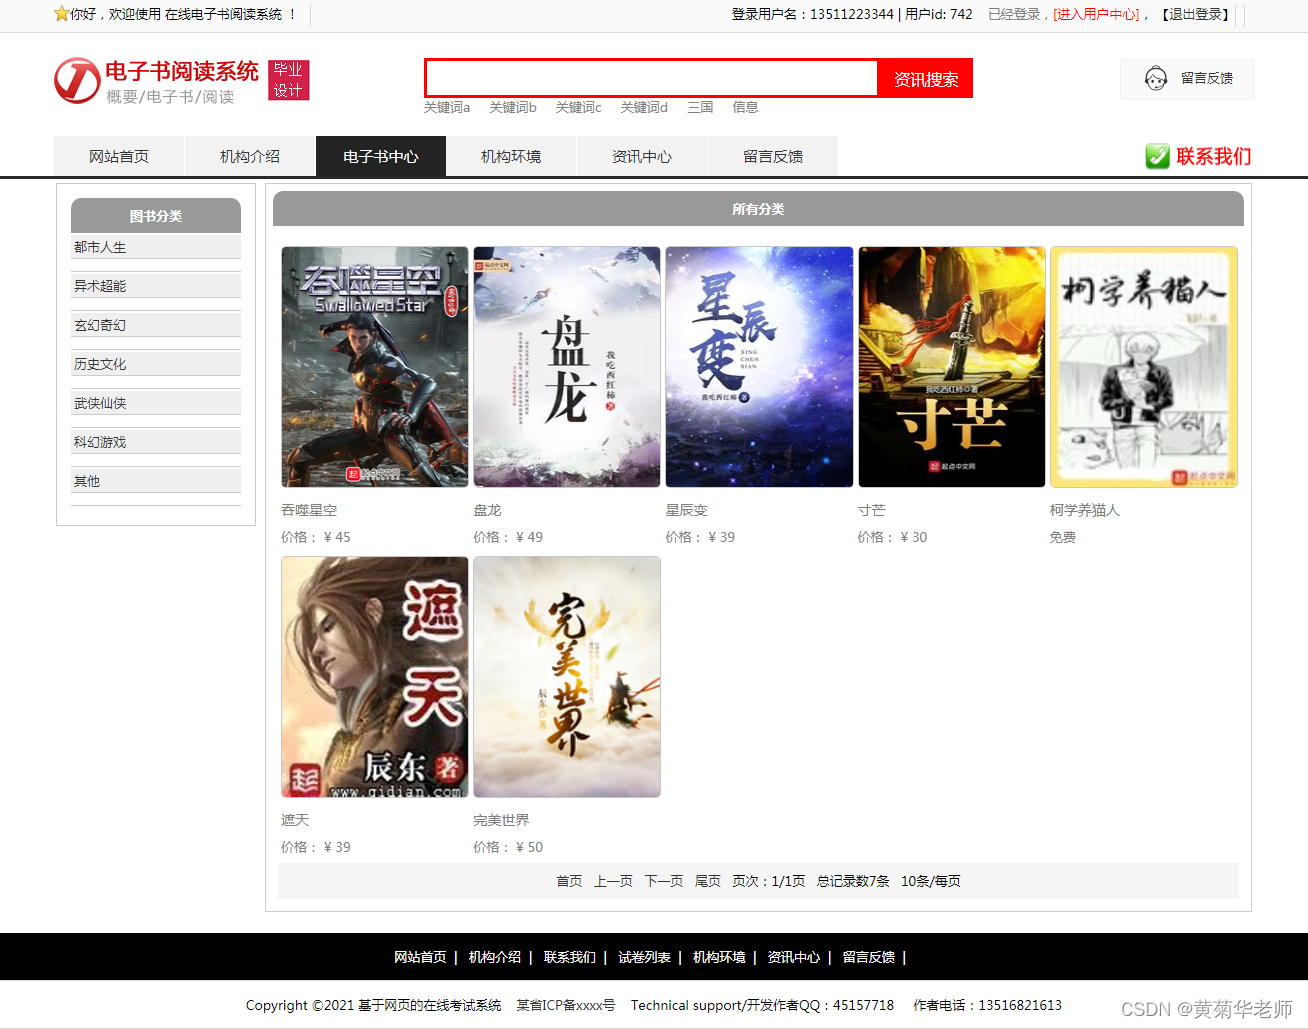This screenshot has height=1029, width=1308.
Task: Click the red site logo icon
Action: 76,80
